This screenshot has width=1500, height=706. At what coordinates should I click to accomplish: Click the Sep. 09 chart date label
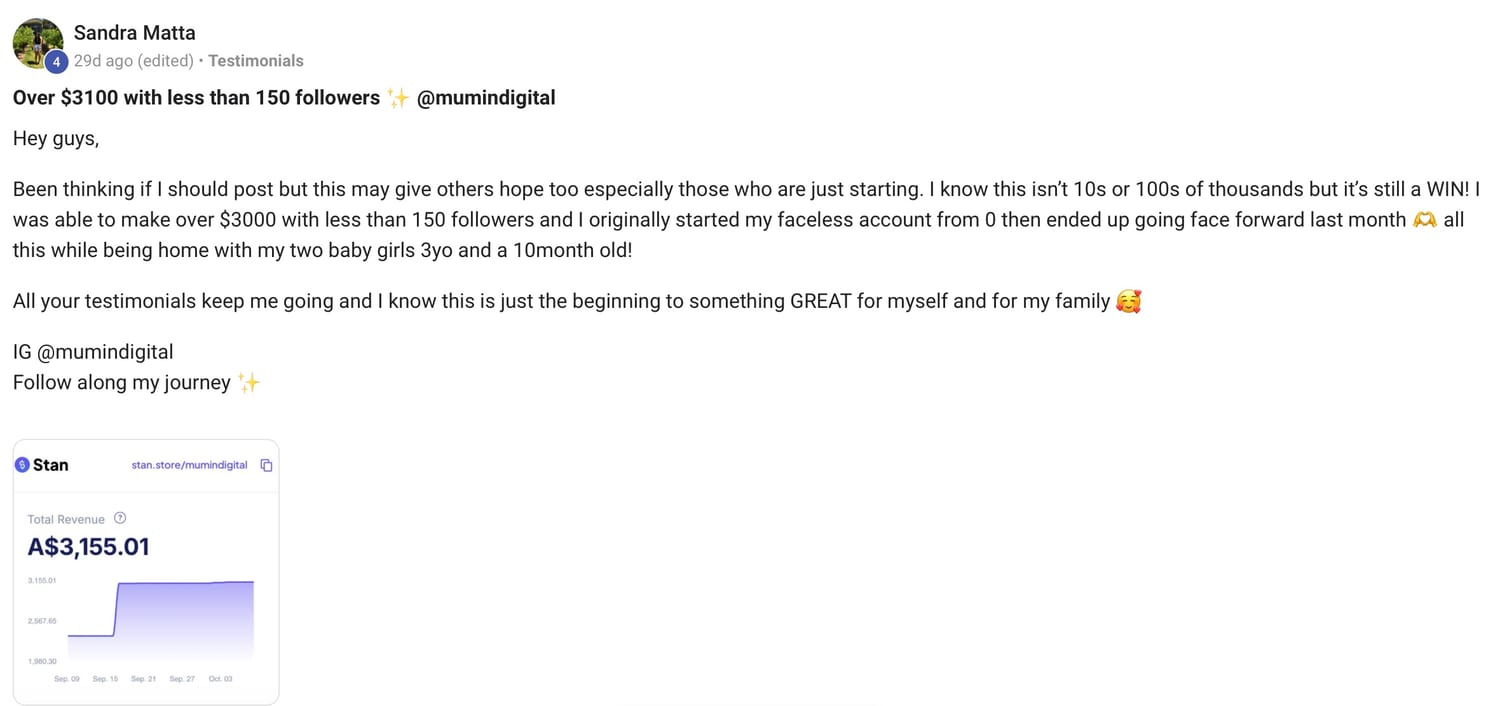click(x=67, y=679)
